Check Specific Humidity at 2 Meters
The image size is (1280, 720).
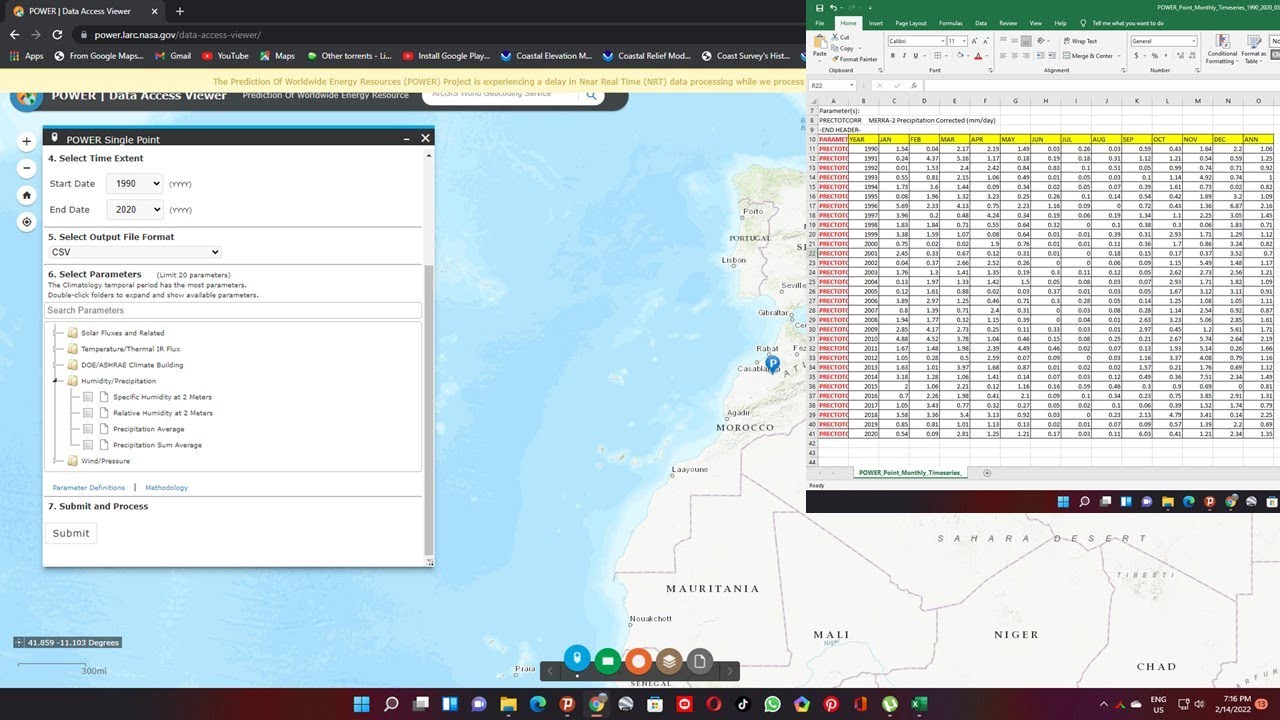coord(88,397)
